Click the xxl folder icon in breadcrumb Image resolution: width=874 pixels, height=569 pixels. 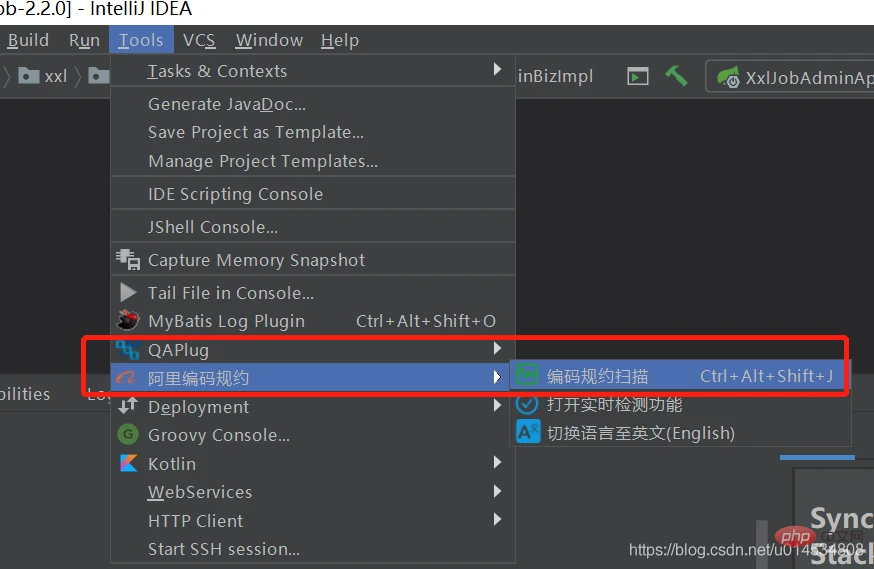[x=28, y=75]
